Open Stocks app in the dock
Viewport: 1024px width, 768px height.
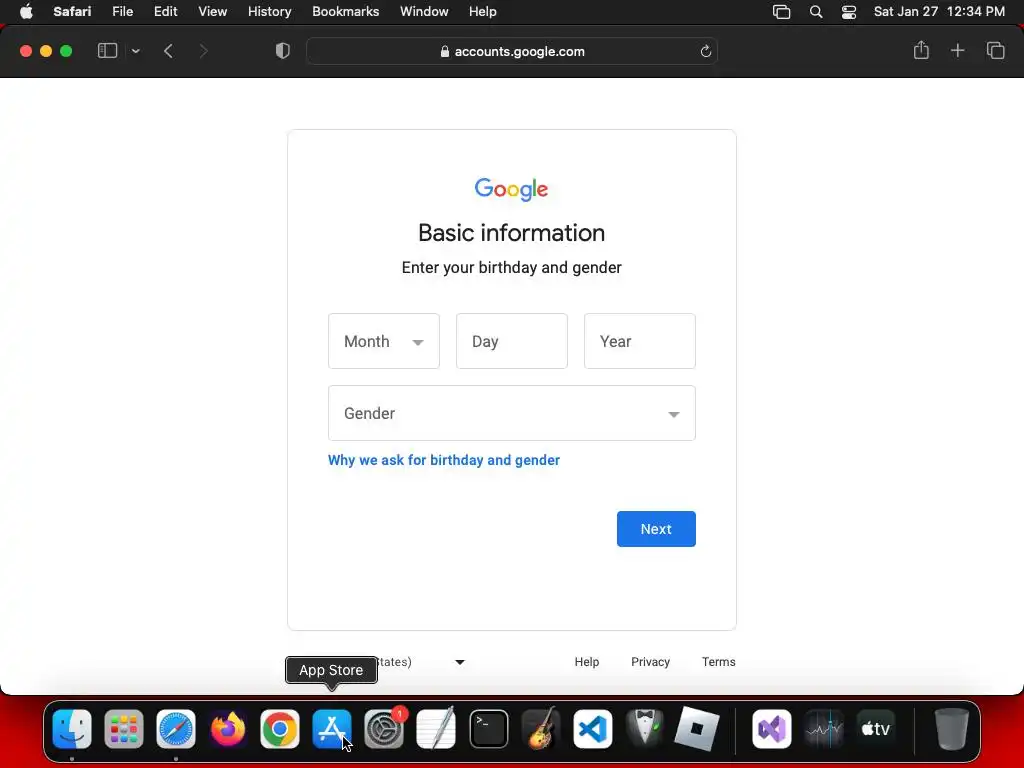click(x=824, y=729)
